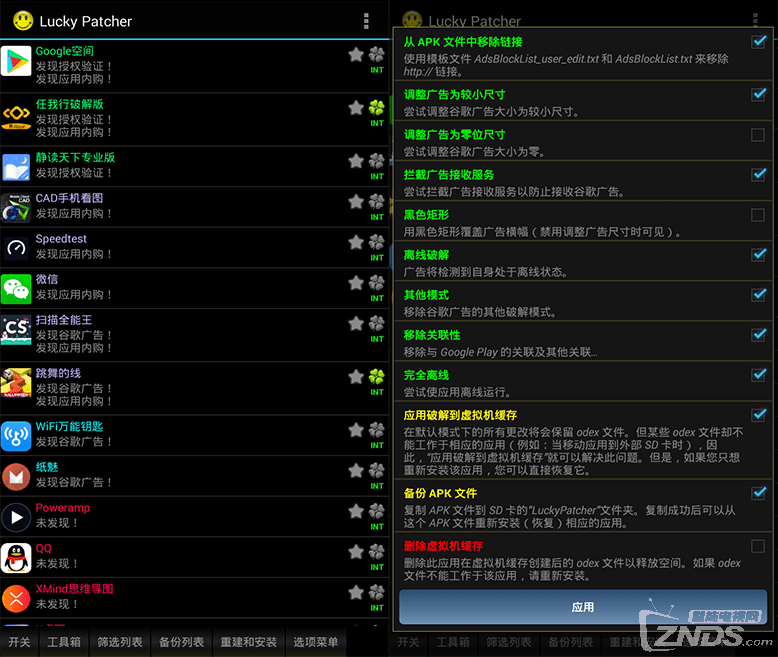Open the 开关 tab in bottom bar
The width and height of the screenshot is (778, 657).
click(x=19, y=642)
